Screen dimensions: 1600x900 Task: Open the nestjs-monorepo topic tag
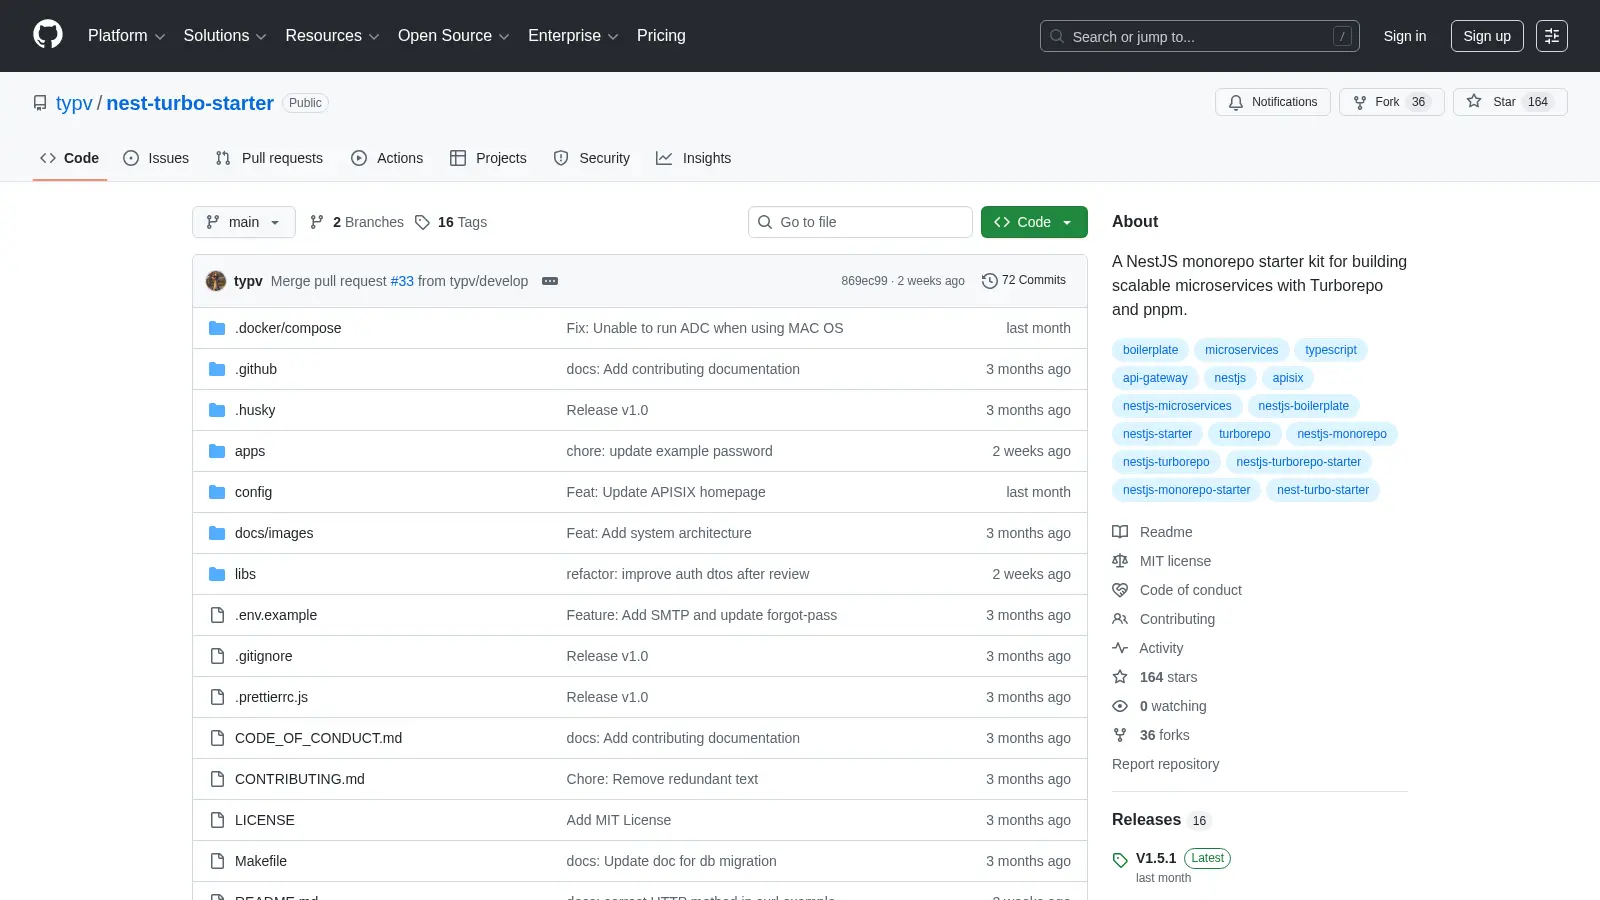(1342, 434)
